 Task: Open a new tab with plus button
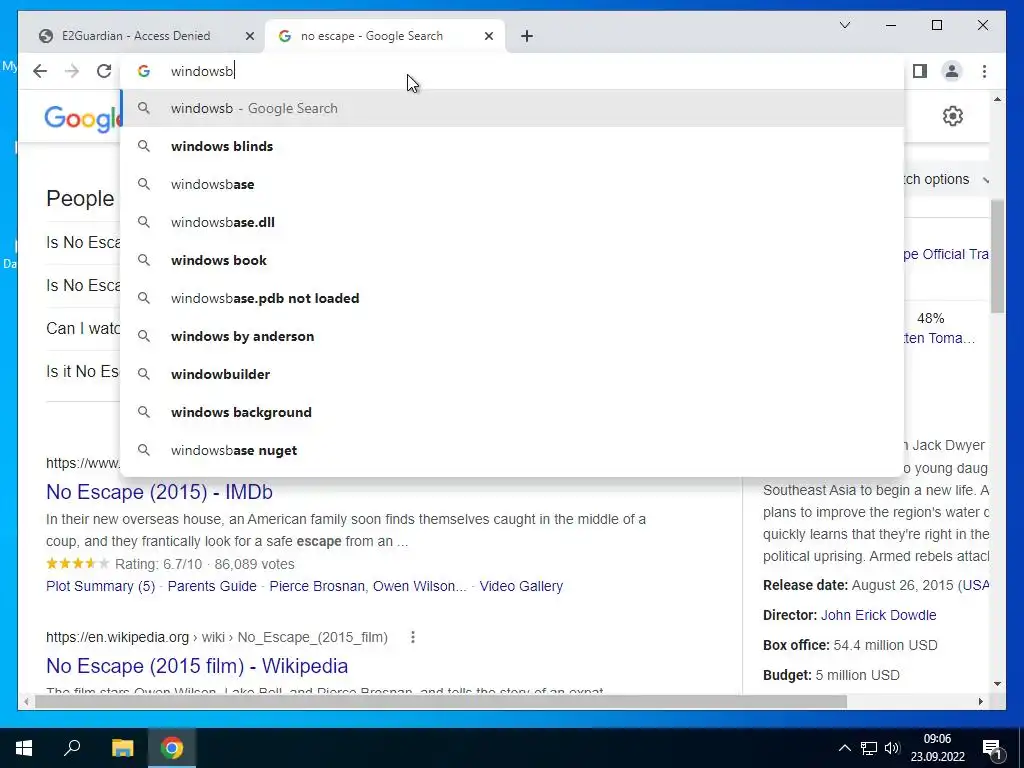pos(527,37)
